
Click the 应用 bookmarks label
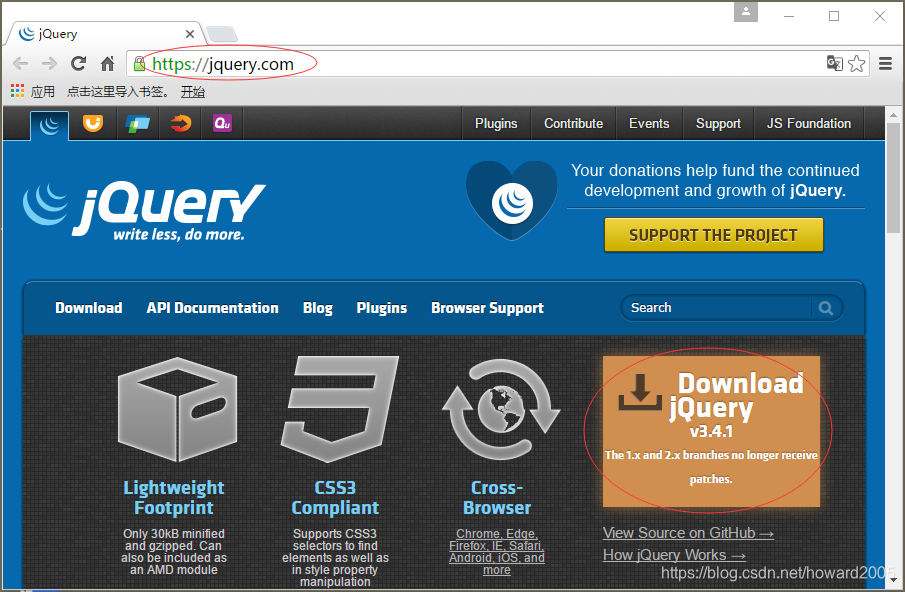click(42, 91)
